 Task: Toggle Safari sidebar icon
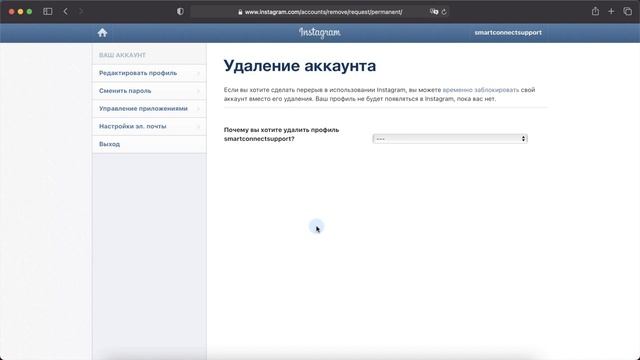[x=47, y=11]
